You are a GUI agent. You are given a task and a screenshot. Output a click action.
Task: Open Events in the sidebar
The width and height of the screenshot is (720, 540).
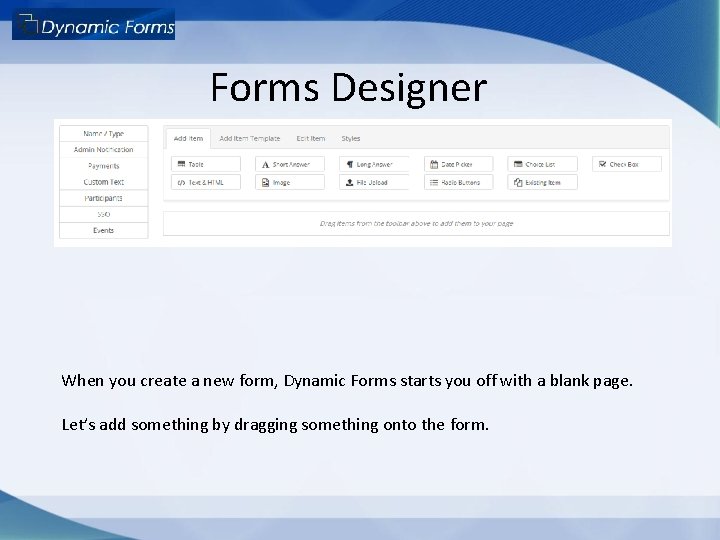point(104,231)
